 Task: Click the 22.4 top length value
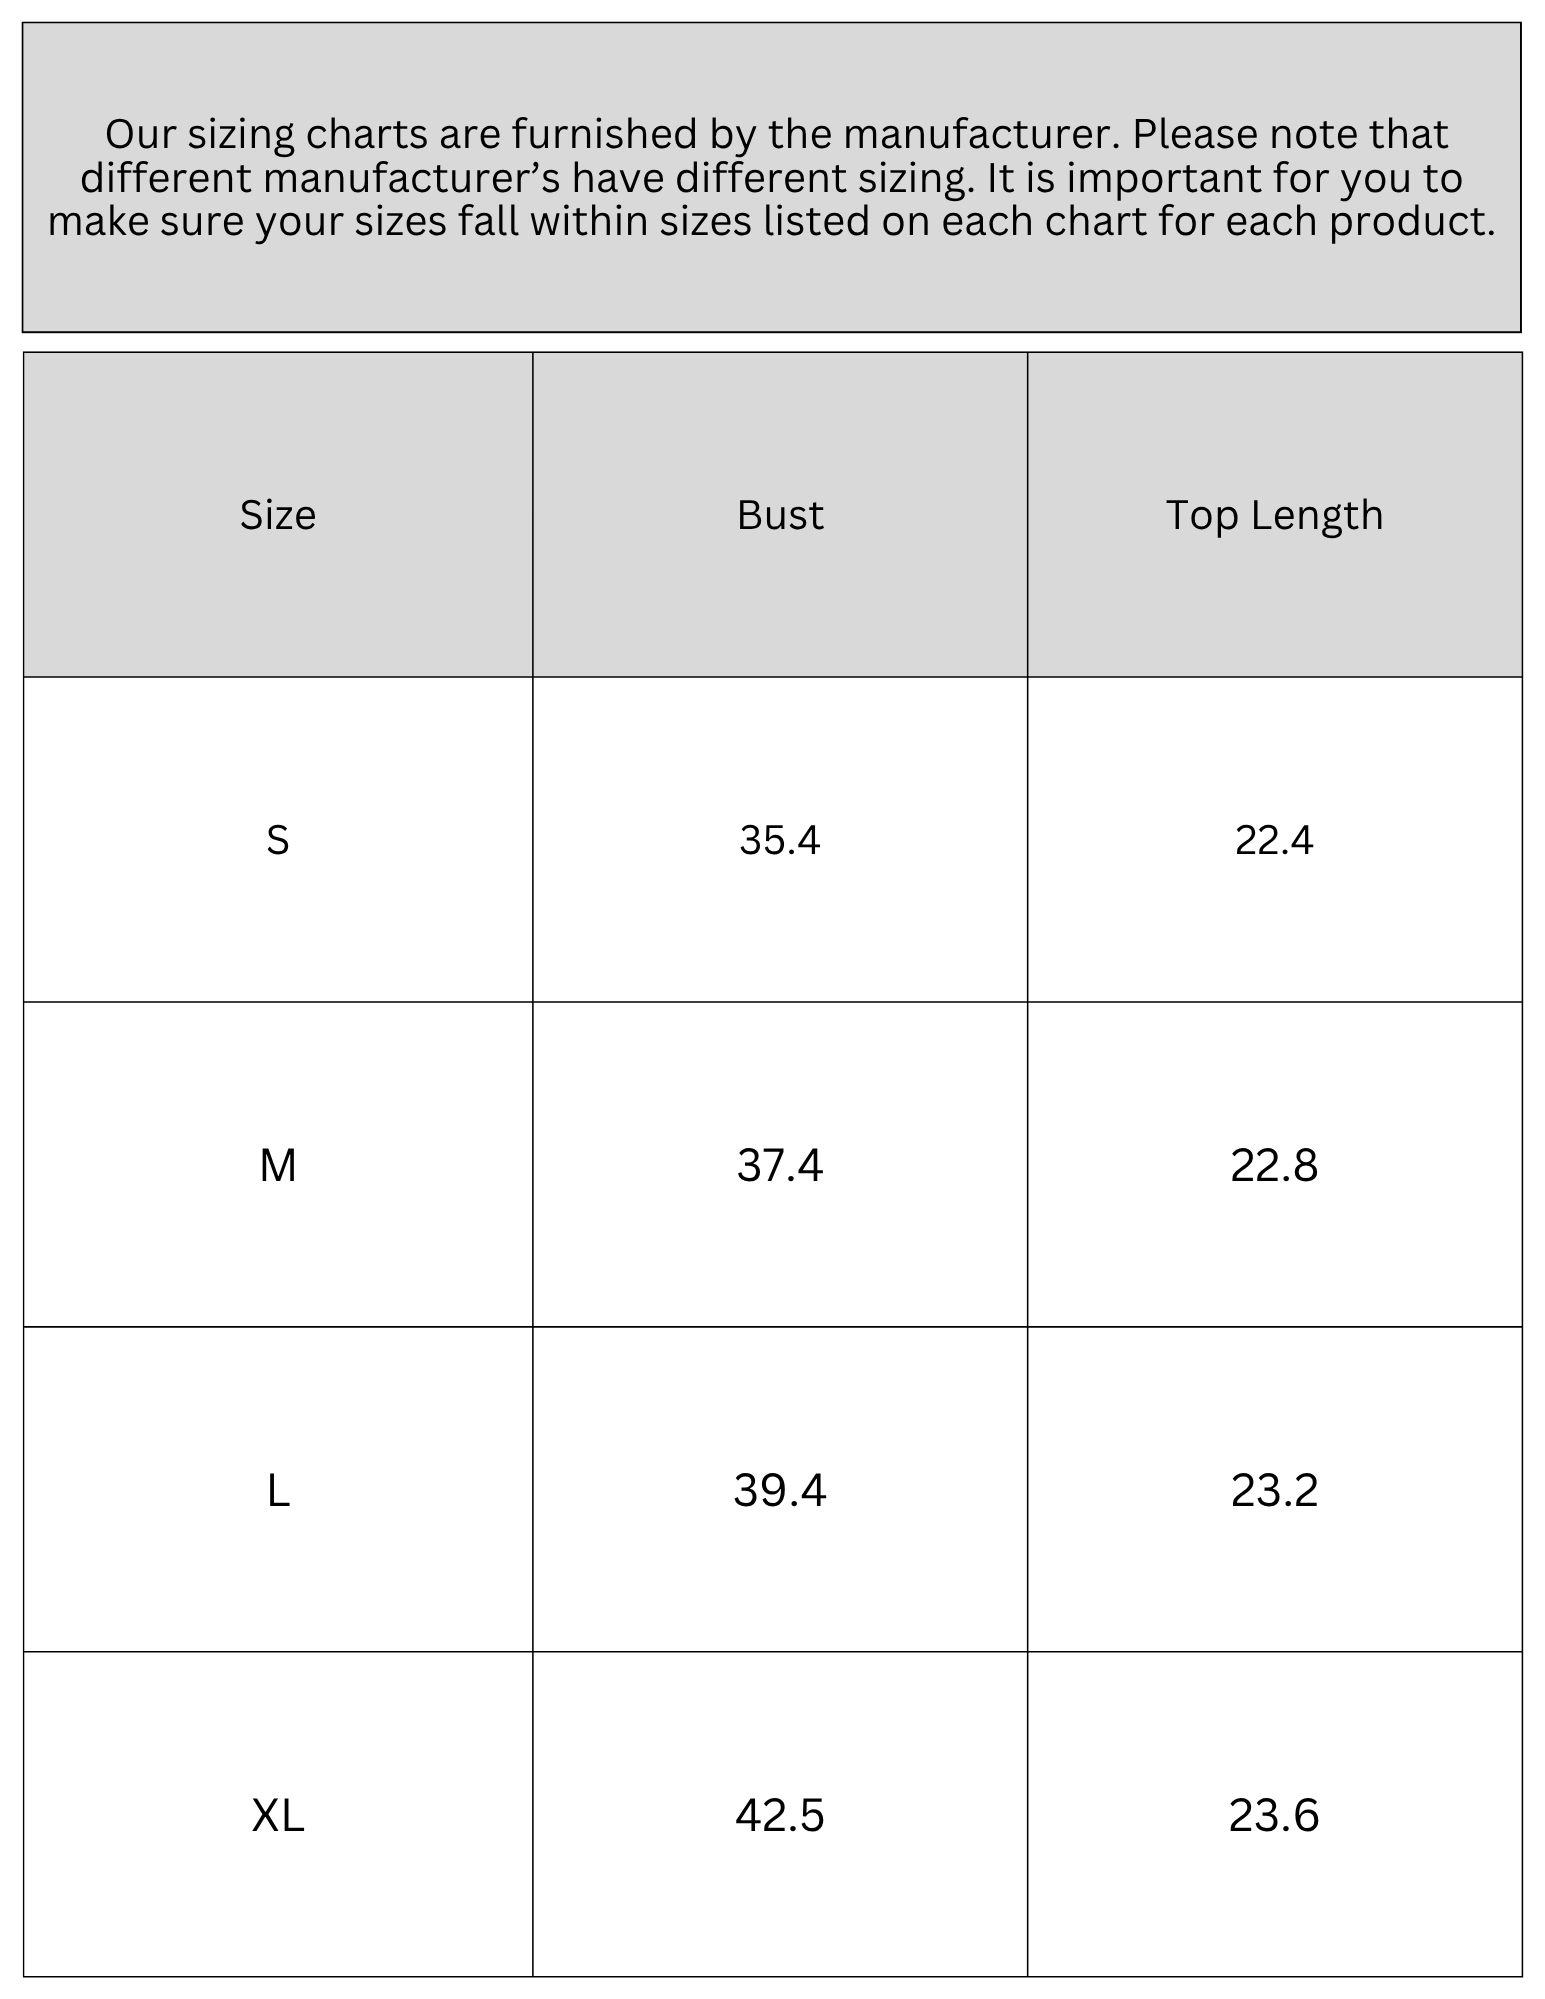[1275, 840]
